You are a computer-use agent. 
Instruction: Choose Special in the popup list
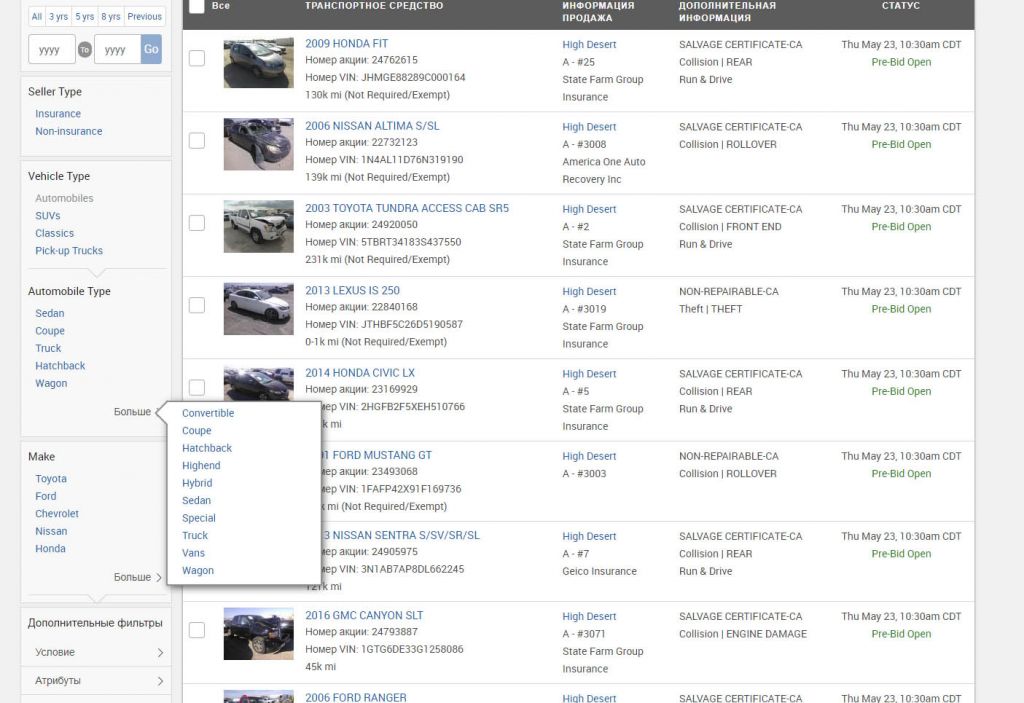pos(199,517)
